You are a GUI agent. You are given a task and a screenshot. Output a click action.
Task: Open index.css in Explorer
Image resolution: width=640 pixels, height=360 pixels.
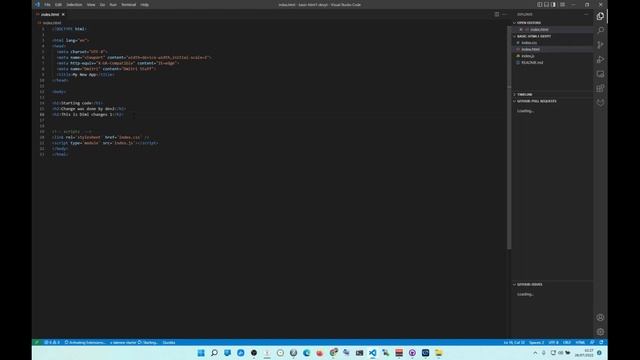529,43
